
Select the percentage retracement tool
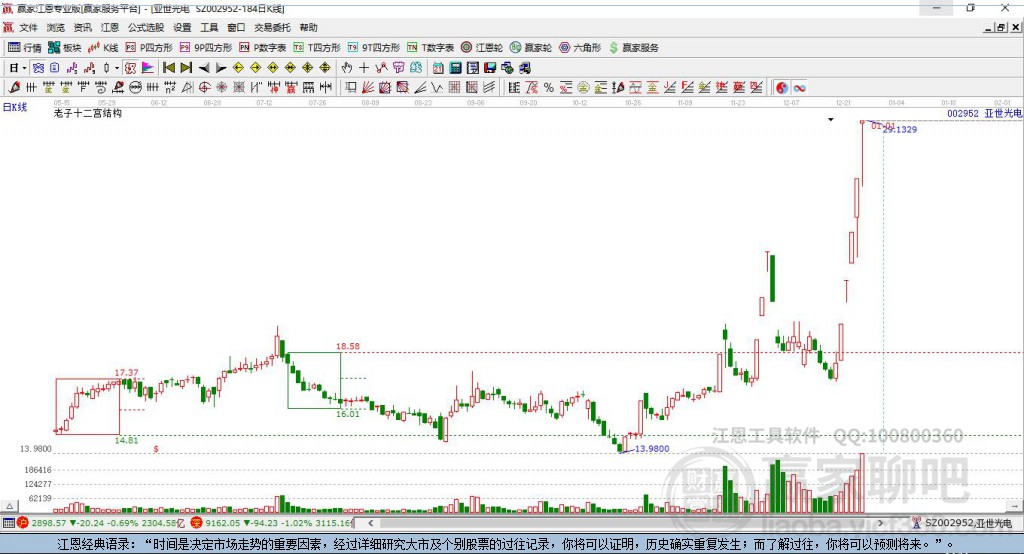pos(549,88)
